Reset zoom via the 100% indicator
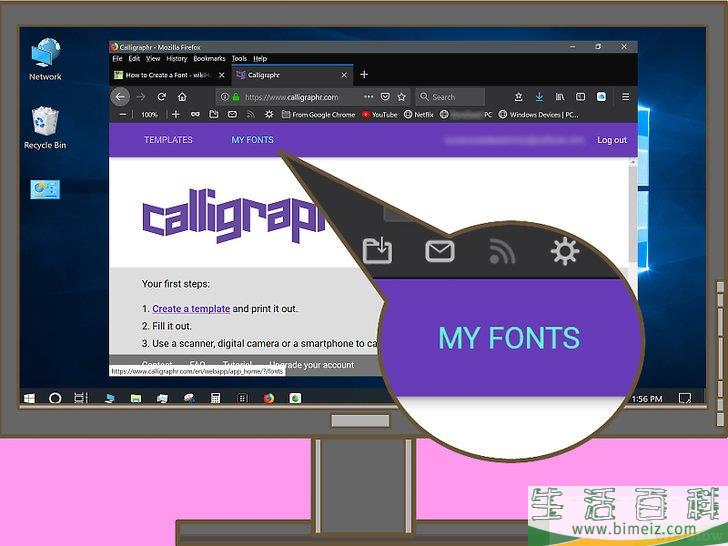The height and width of the screenshot is (546, 728). 149,114
